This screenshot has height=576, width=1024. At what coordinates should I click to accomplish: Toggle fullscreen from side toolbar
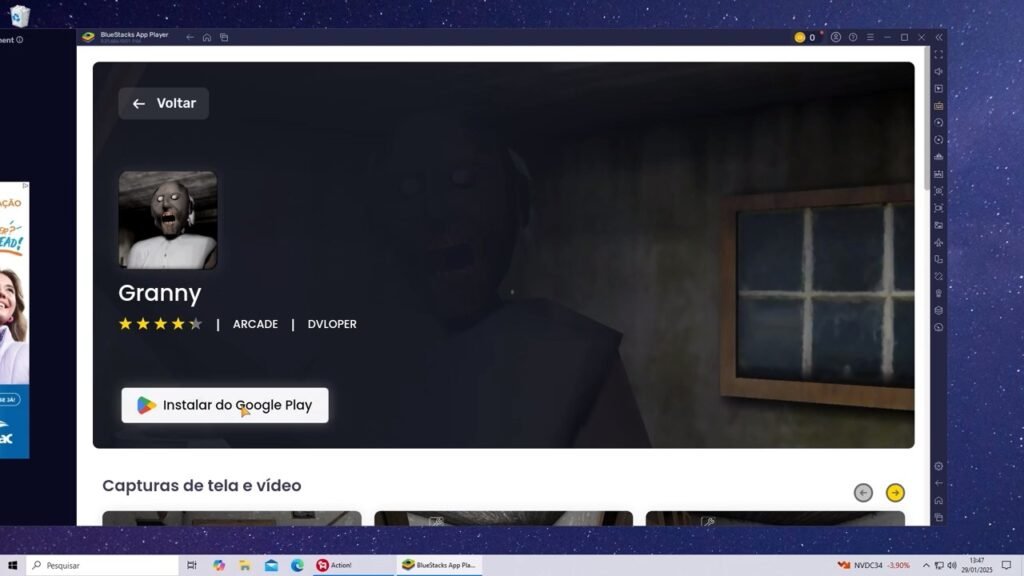tap(938, 54)
